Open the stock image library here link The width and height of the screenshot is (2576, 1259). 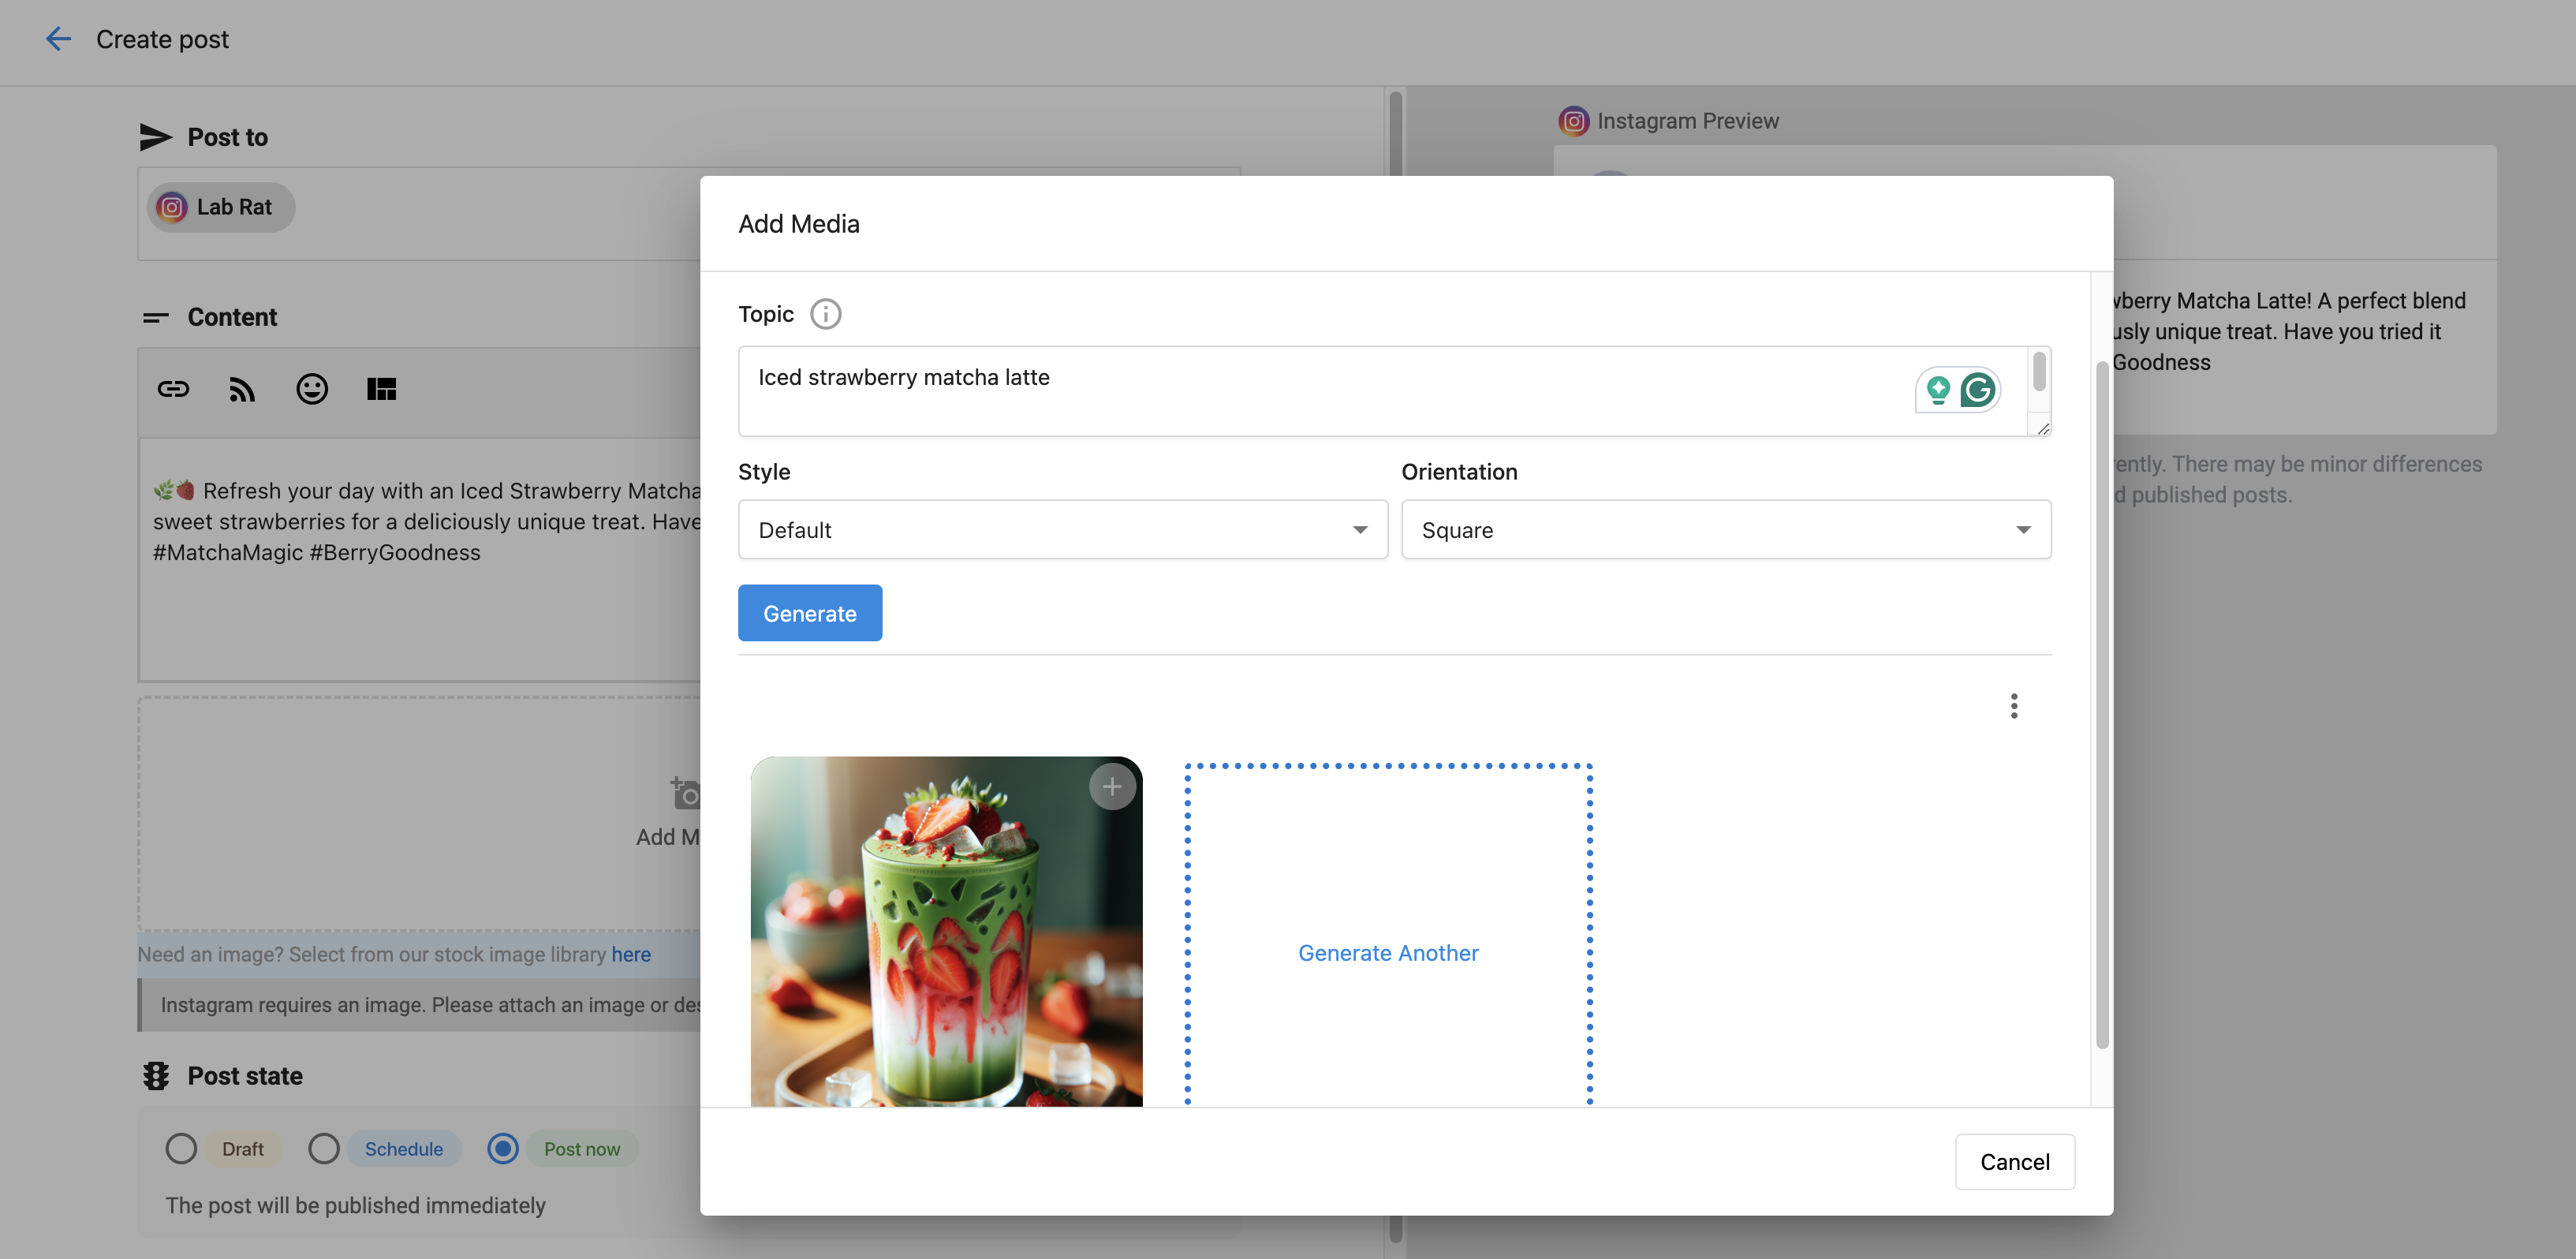(x=631, y=955)
